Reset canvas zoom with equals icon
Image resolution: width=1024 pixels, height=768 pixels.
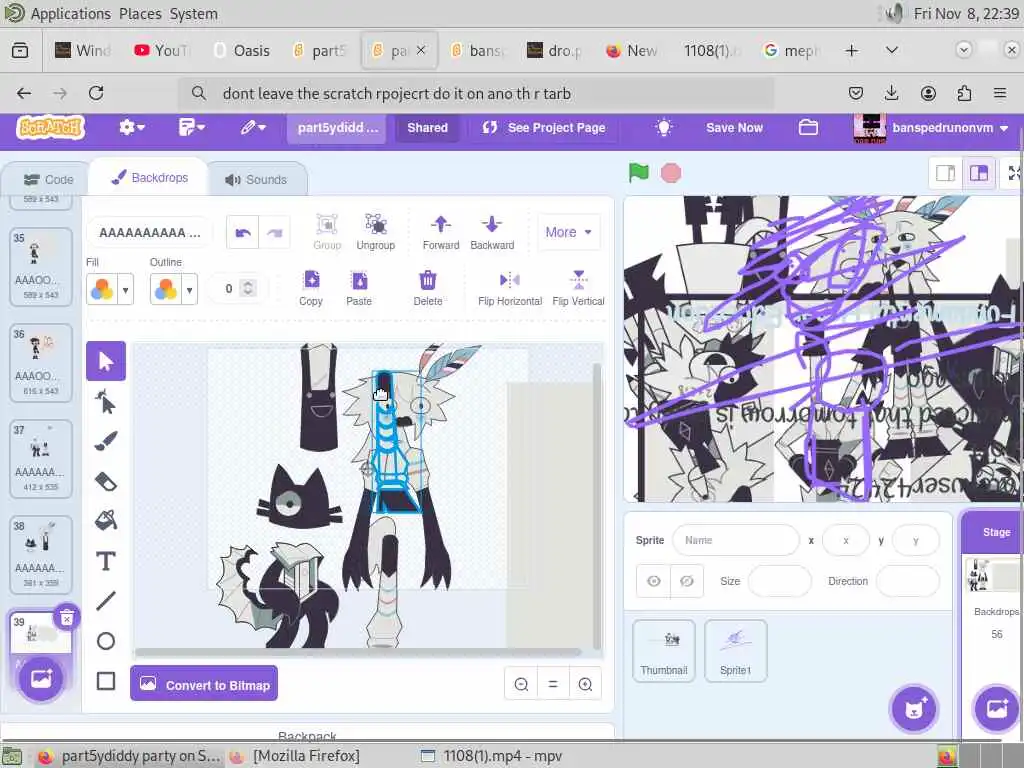(x=553, y=684)
